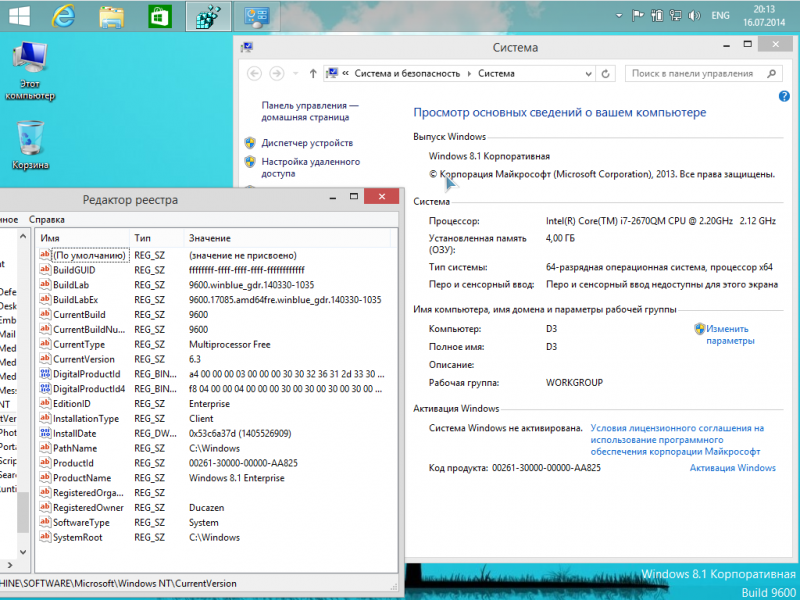
Task: Open the Action Center flag icon
Action: tap(638, 16)
